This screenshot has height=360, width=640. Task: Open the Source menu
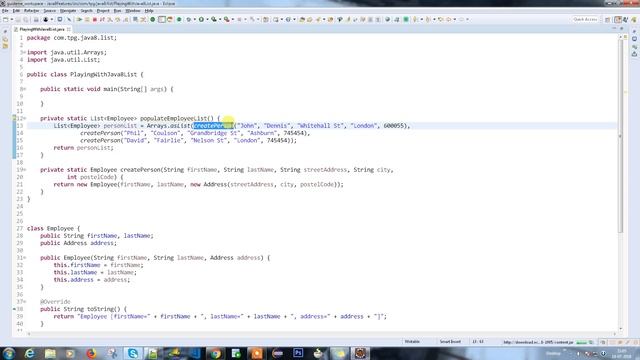click(x=50, y=11)
